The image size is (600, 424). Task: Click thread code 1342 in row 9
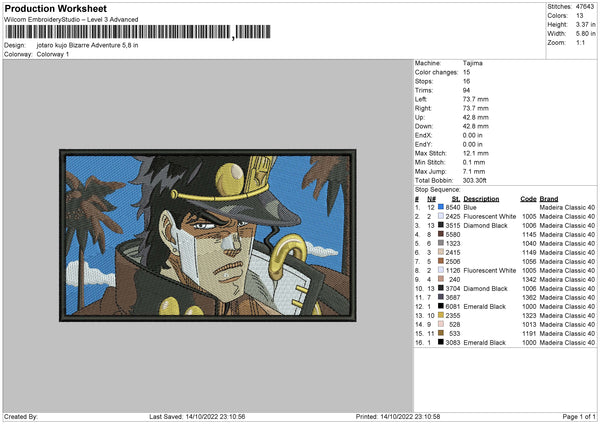pyautogui.click(x=530, y=279)
